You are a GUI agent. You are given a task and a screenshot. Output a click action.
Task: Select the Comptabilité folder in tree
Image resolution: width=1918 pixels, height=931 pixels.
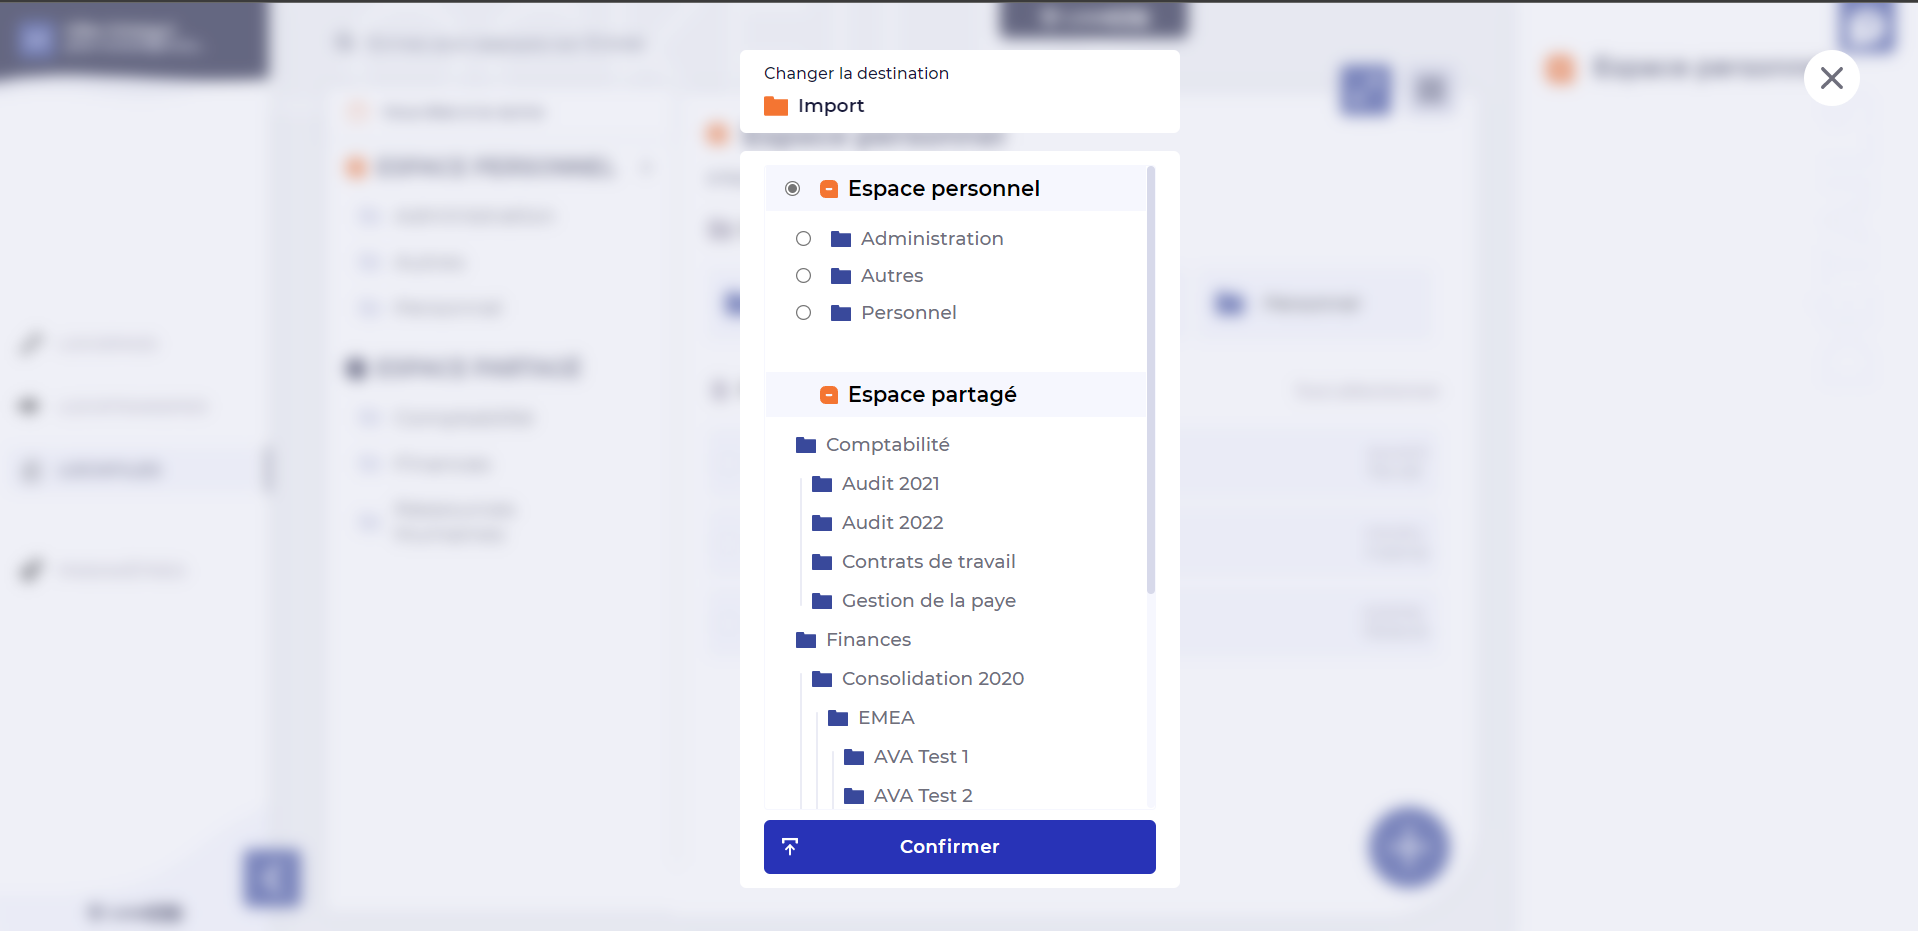point(887,445)
